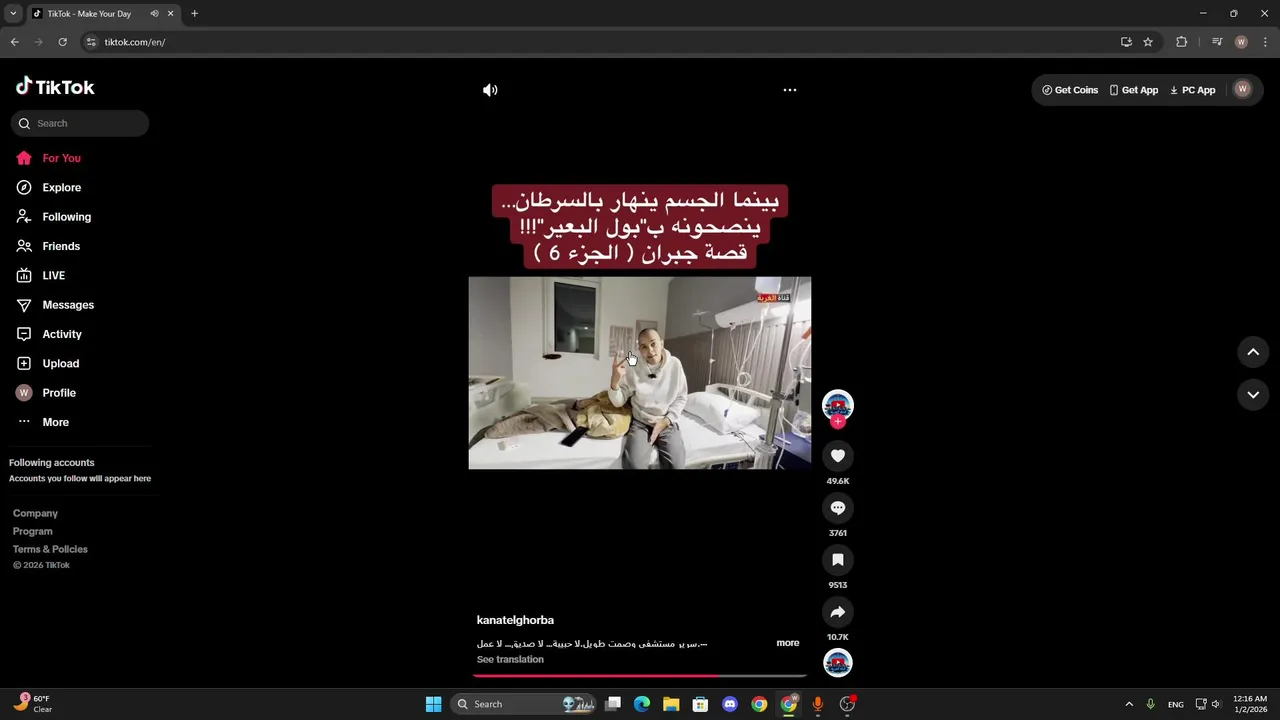Screen dimensions: 1280x720
Task: Click the taskbar Search box
Action: 526,704
